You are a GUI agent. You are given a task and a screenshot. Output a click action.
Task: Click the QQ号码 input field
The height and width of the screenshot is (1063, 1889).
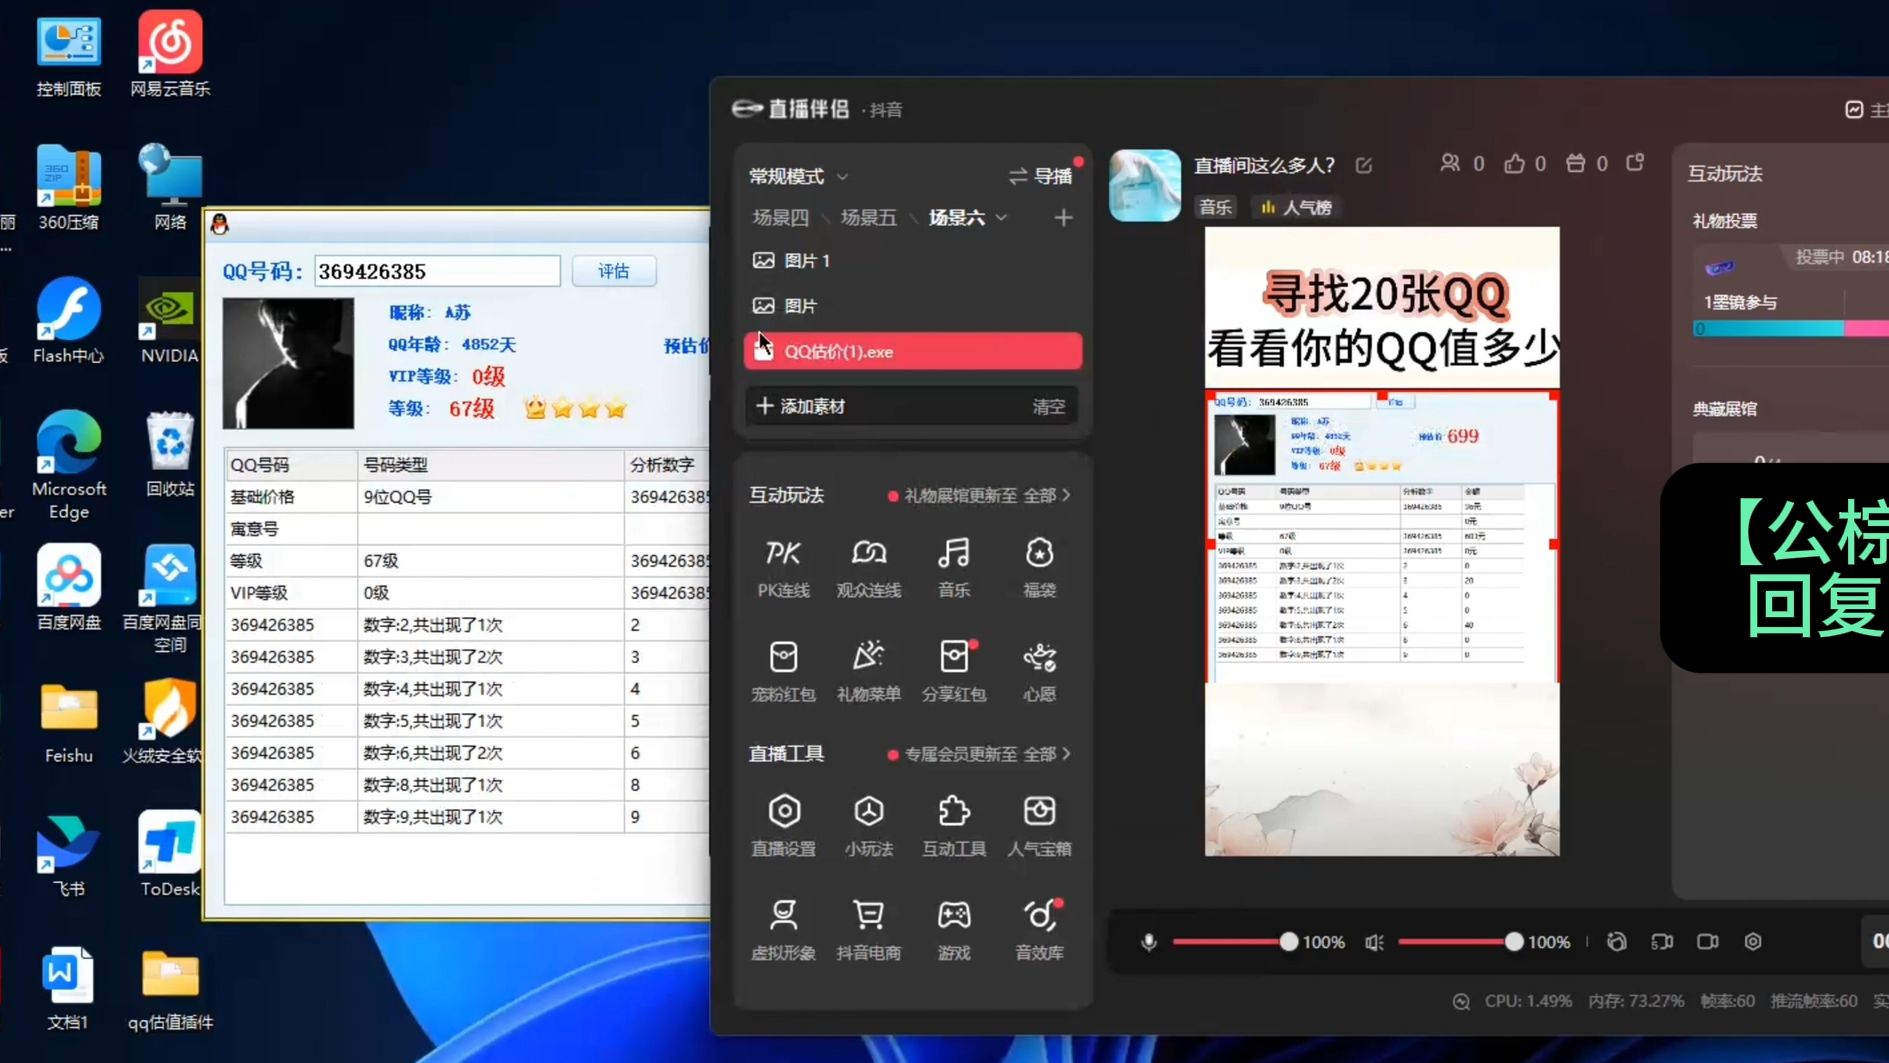point(437,271)
